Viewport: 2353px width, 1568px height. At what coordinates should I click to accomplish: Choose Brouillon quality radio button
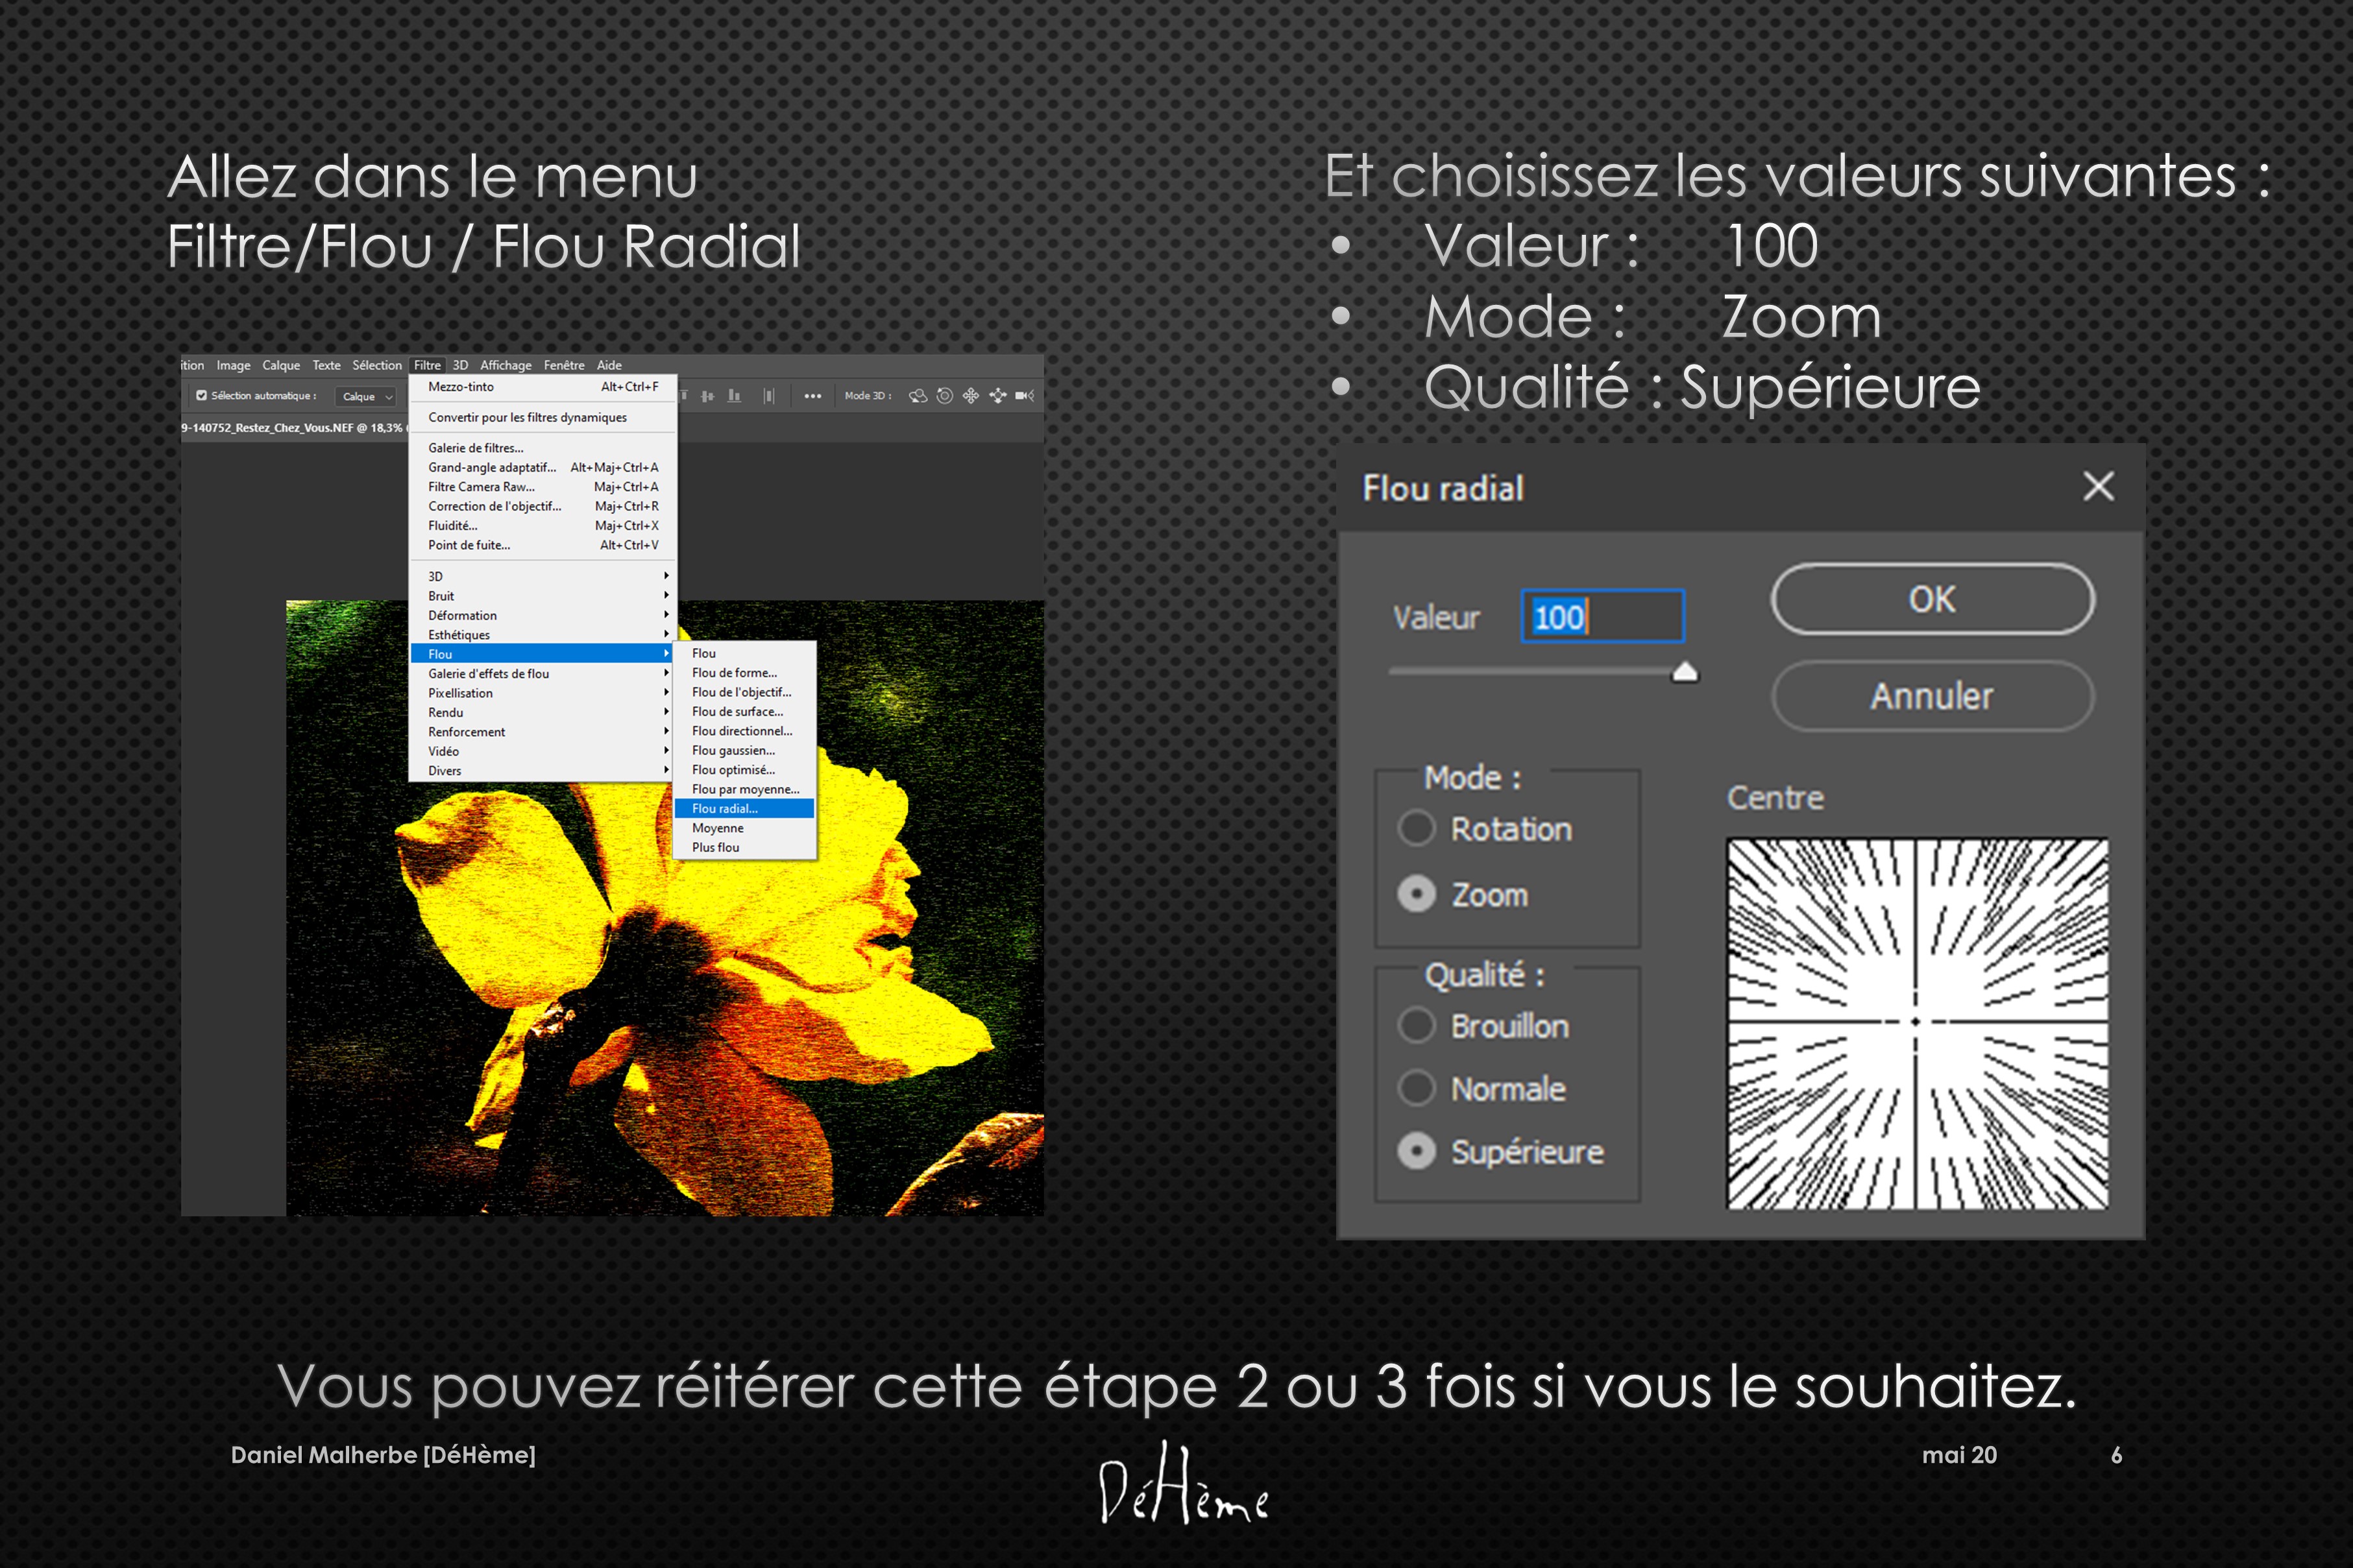[1416, 1025]
